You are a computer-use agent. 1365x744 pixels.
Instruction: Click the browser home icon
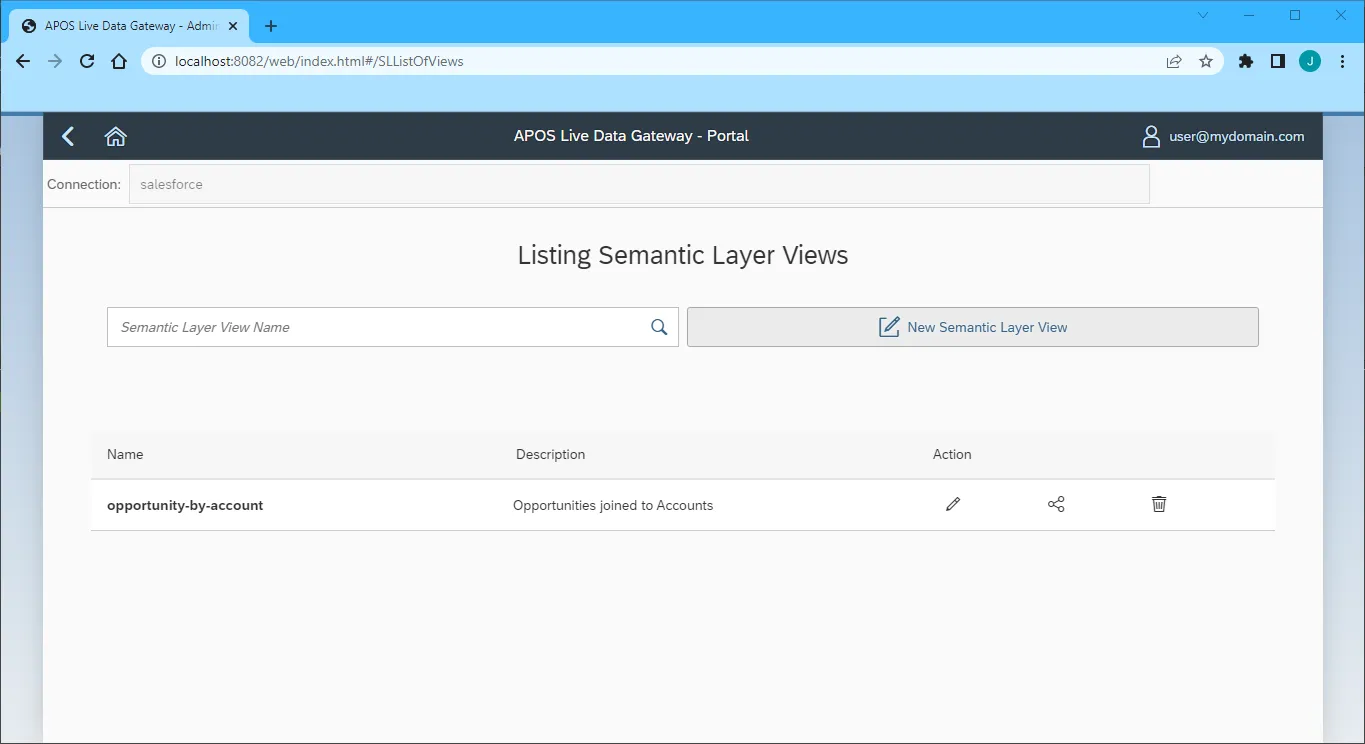[x=118, y=61]
